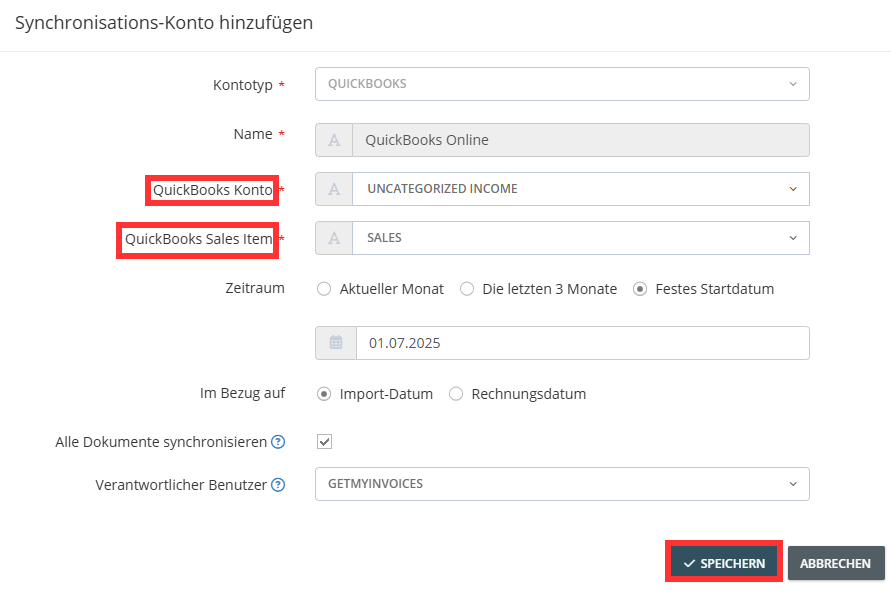891x591 pixels.
Task: Select the Aktueller Monat radio option
Action: click(324, 289)
